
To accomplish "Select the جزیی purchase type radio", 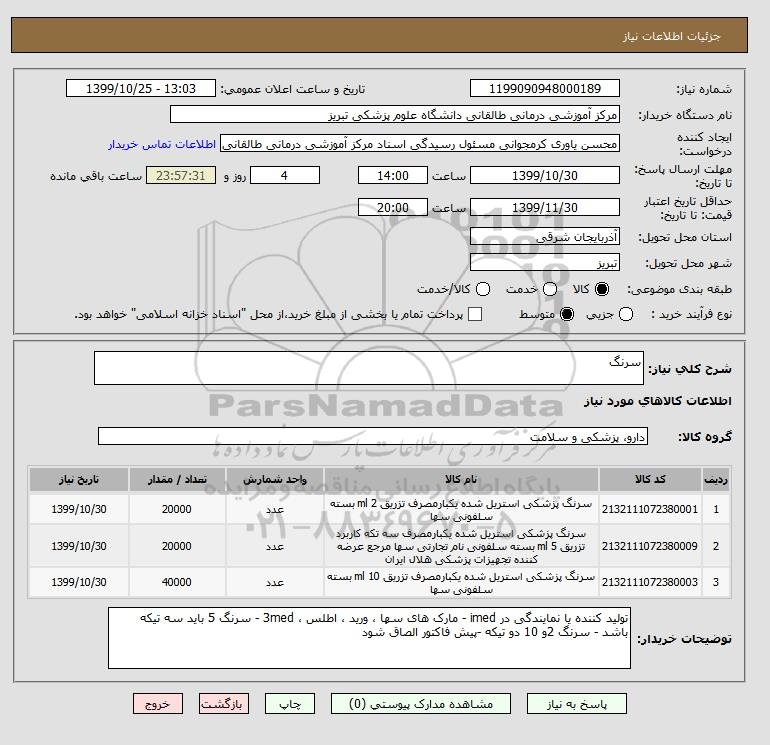I will [x=626, y=314].
